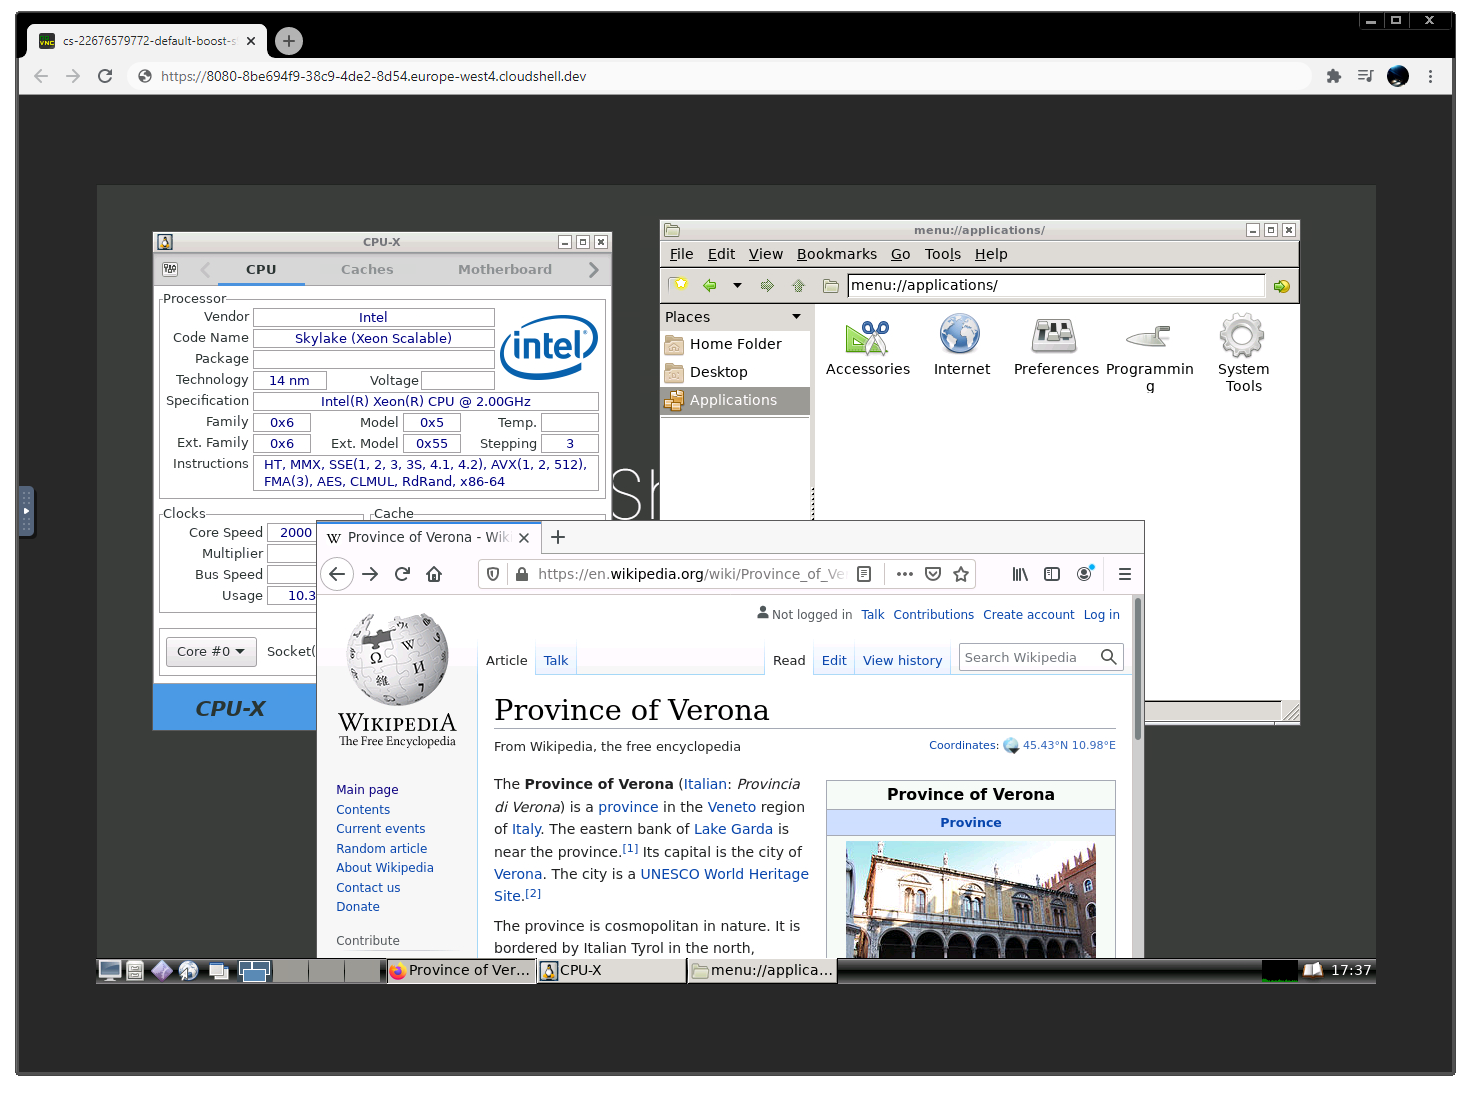Follow UNESCO World Heritage Site link

(651, 885)
